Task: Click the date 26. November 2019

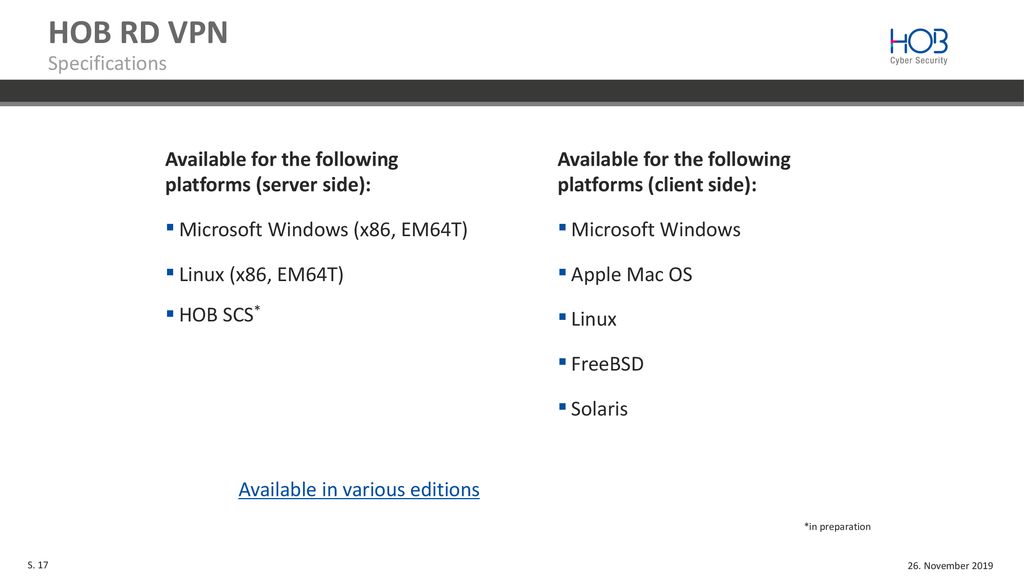Action: (x=950, y=566)
